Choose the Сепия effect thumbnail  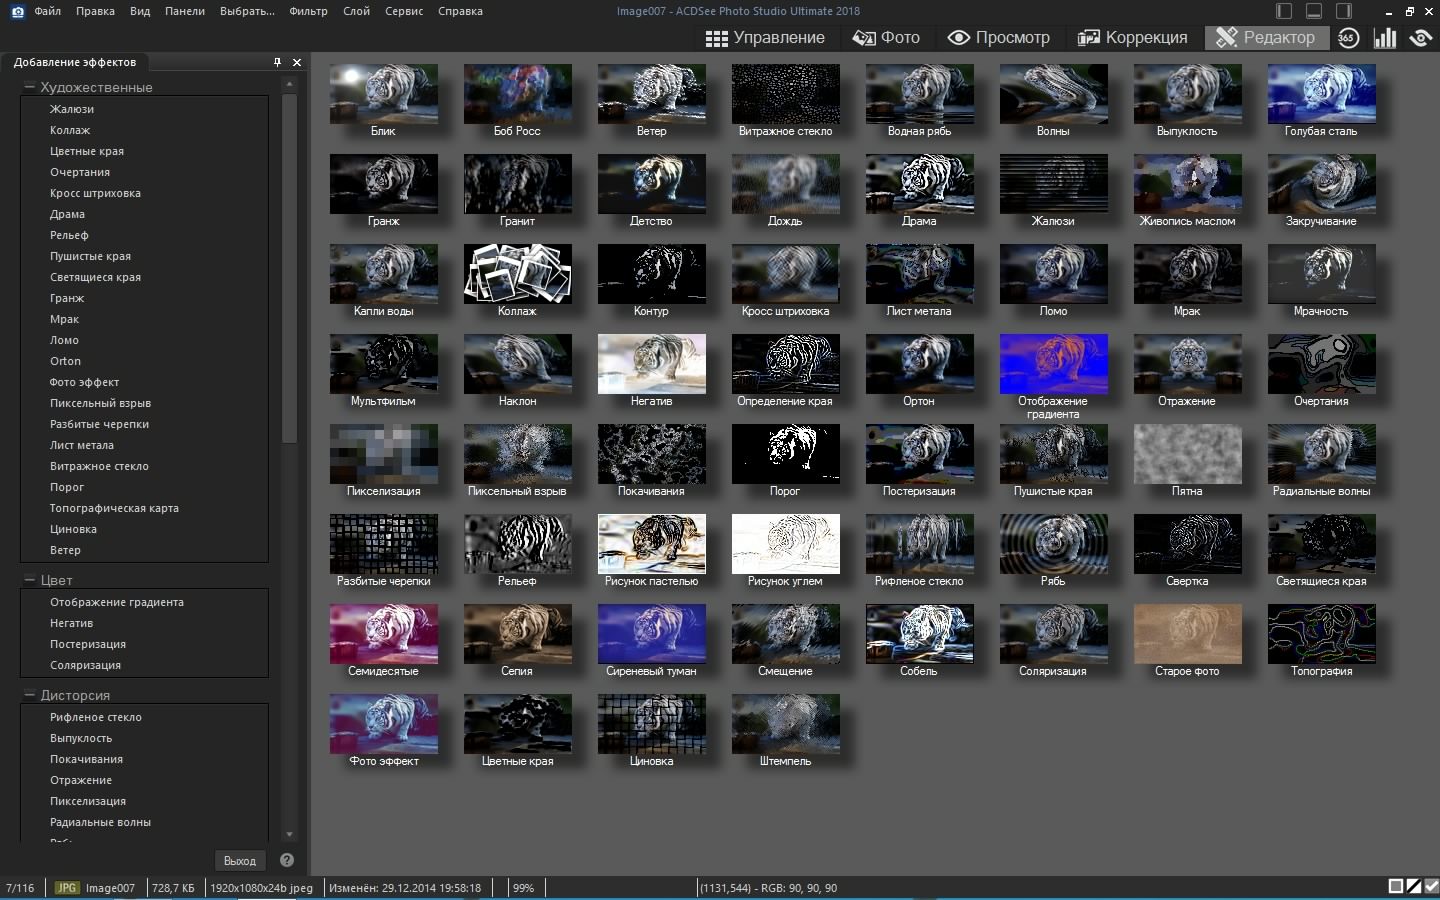coord(517,633)
